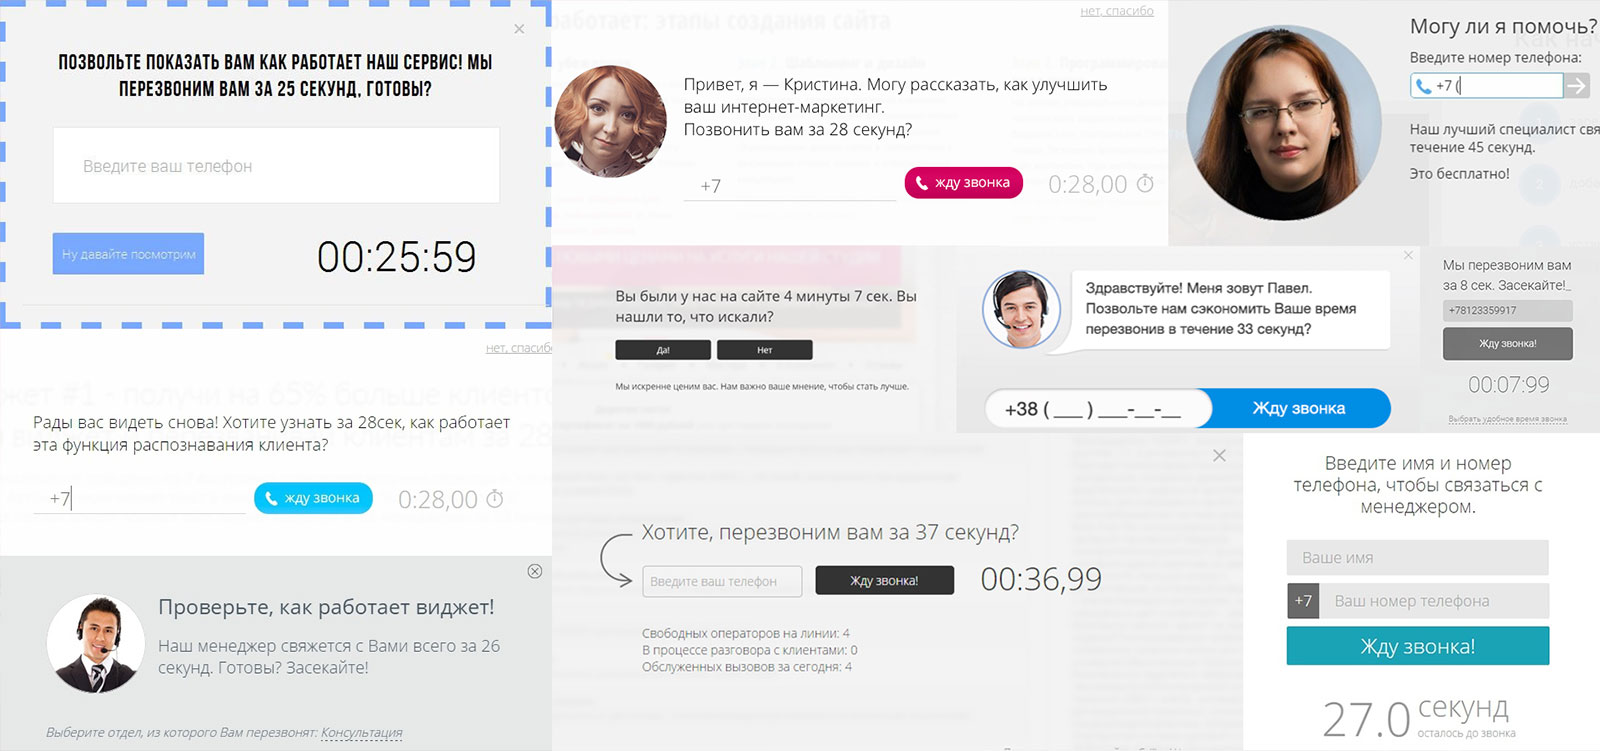This screenshot has width=1601, height=751.
Task: Click dark 'Жду звонка!' button near 00:36,99
Action: (885, 580)
